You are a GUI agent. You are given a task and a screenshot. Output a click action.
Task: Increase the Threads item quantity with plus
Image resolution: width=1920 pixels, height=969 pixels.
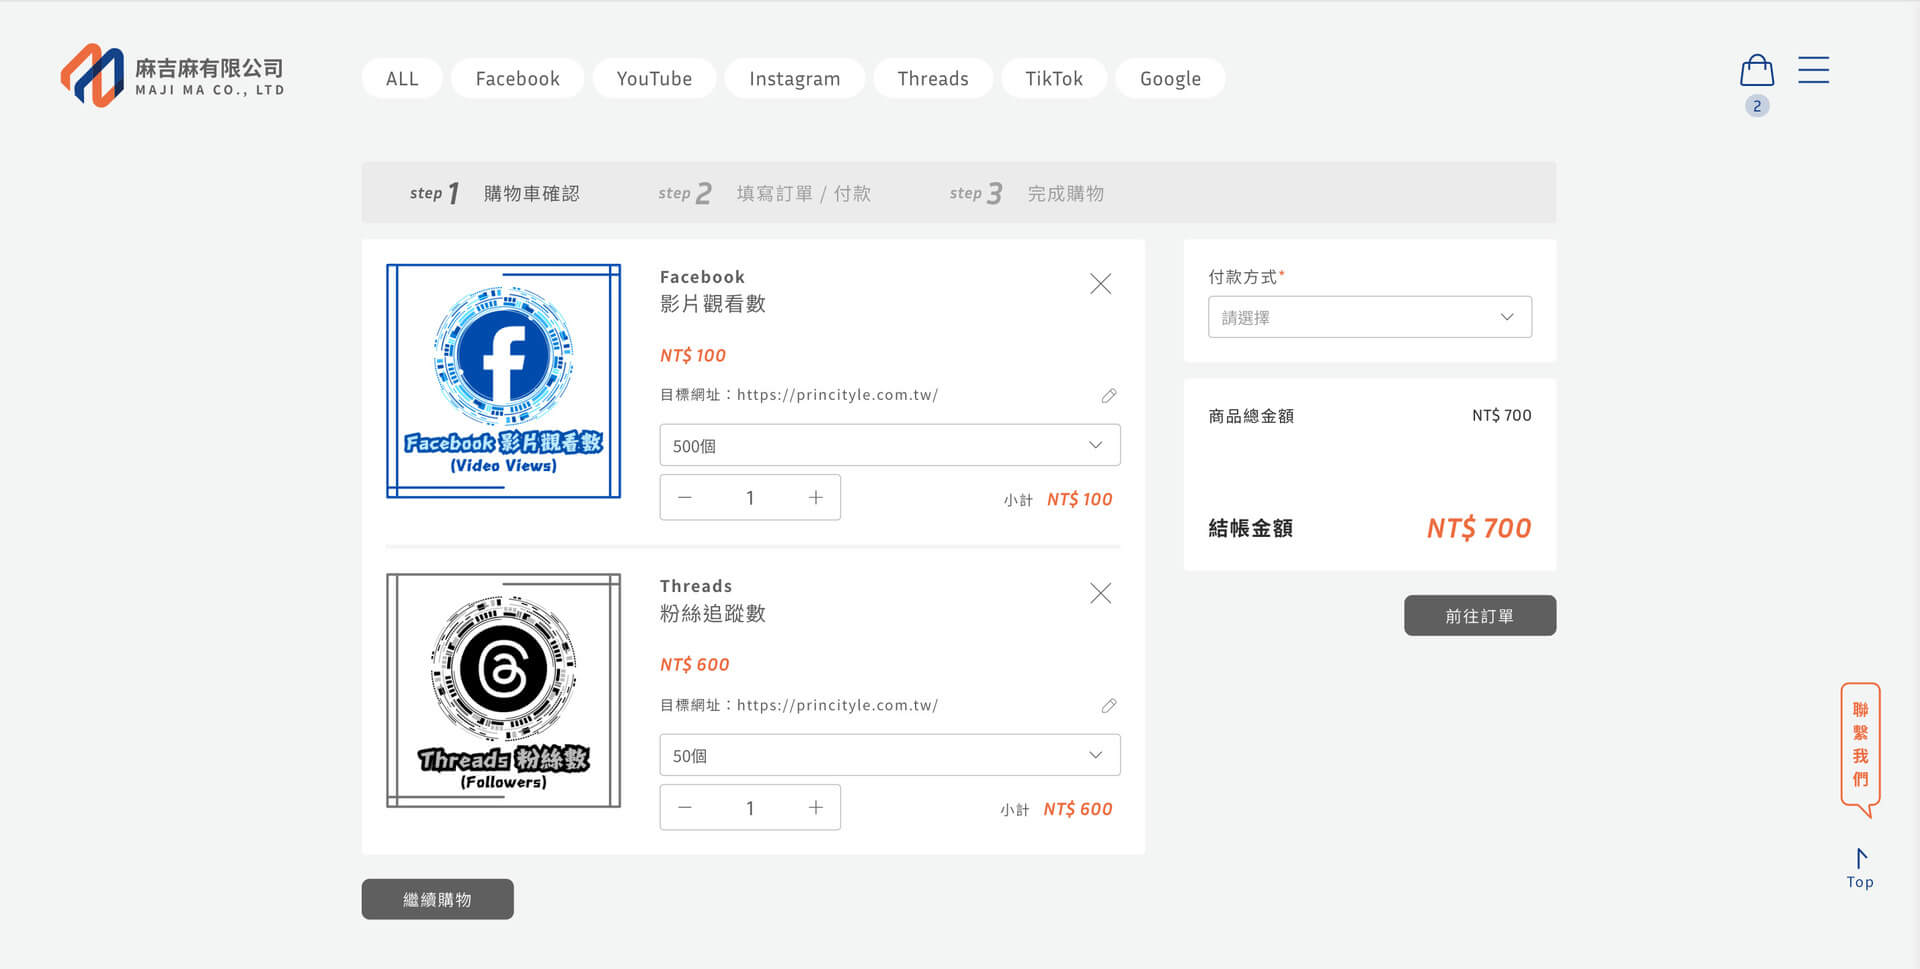coord(816,807)
